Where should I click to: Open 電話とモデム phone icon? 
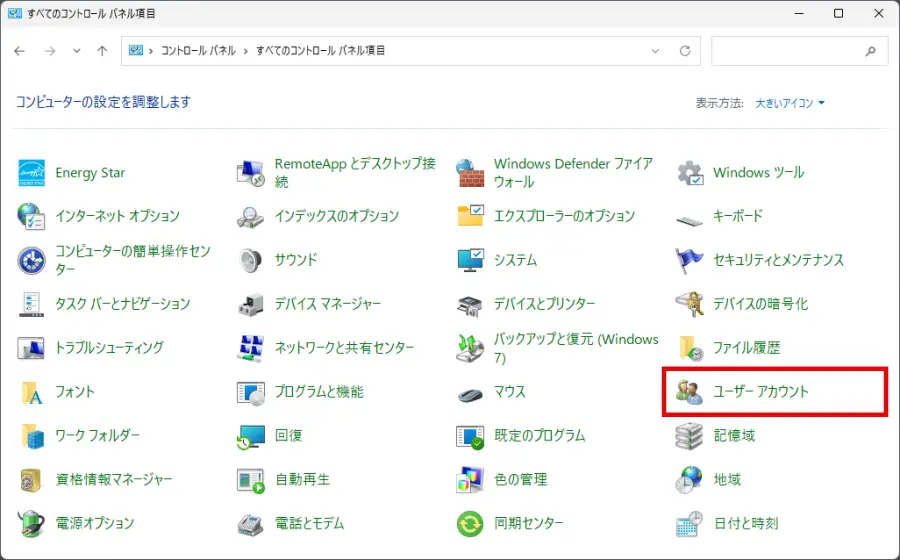point(250,523)
